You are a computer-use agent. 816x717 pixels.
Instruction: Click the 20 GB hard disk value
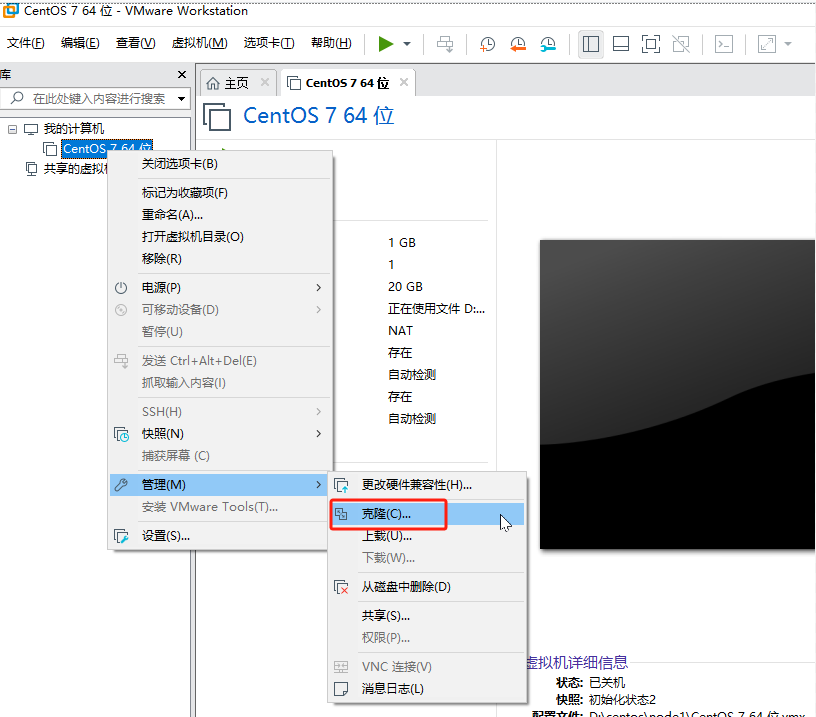(405, 287)
